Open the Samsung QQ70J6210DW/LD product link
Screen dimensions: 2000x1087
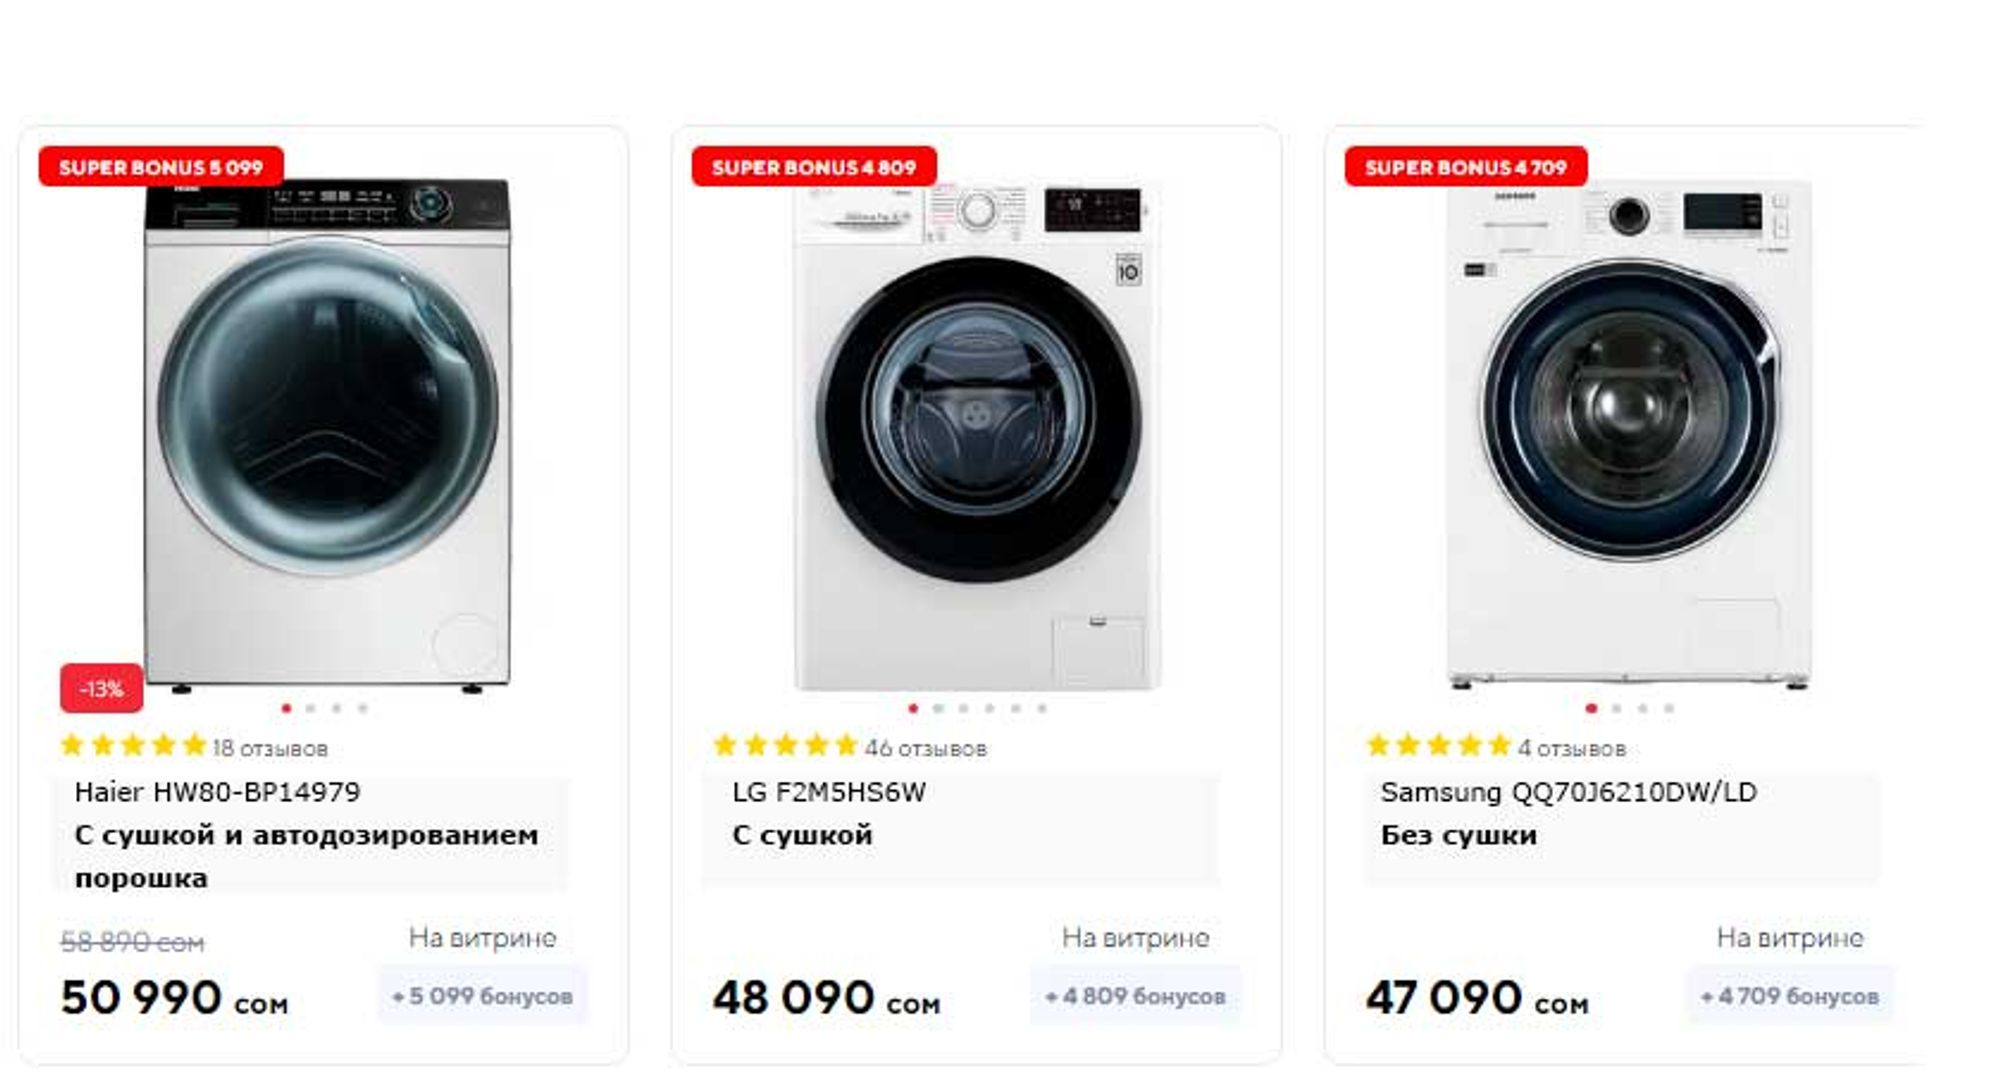click(x=1568, y=793)
